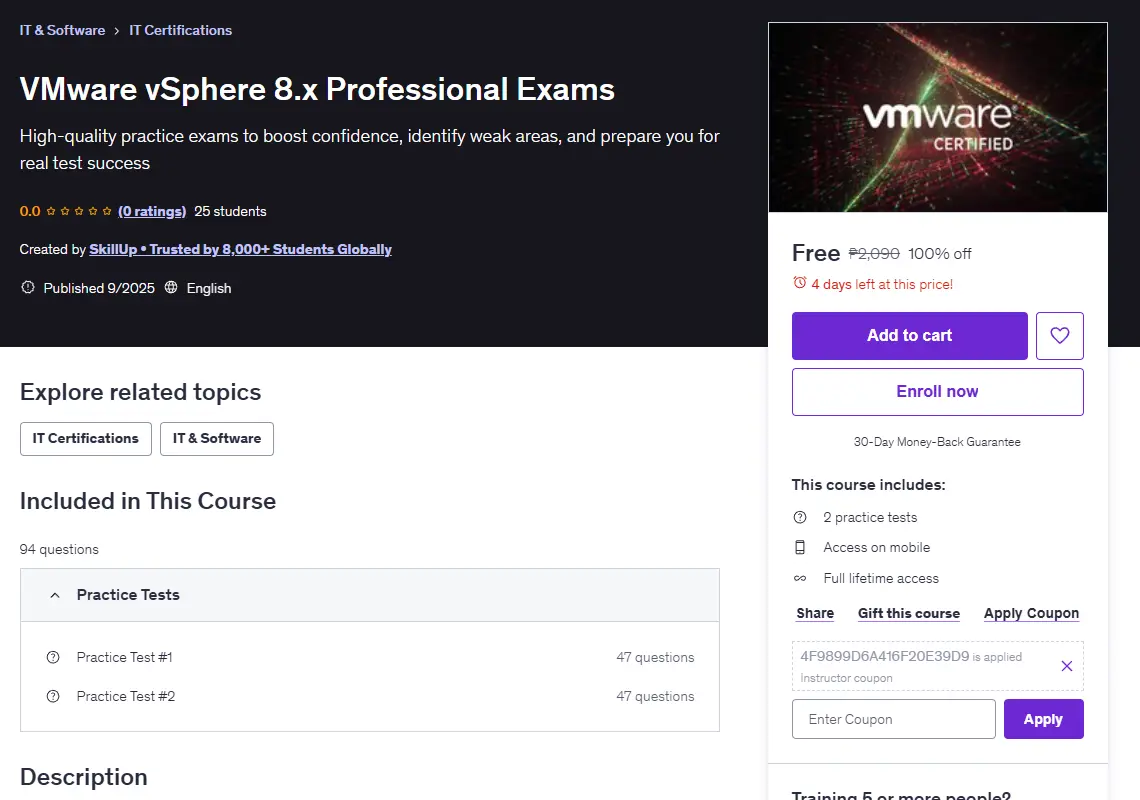The height and width of the screenshot is (800, 1140).
Task: Select the IT Certifications topic tag
Action: coord(86,439)
